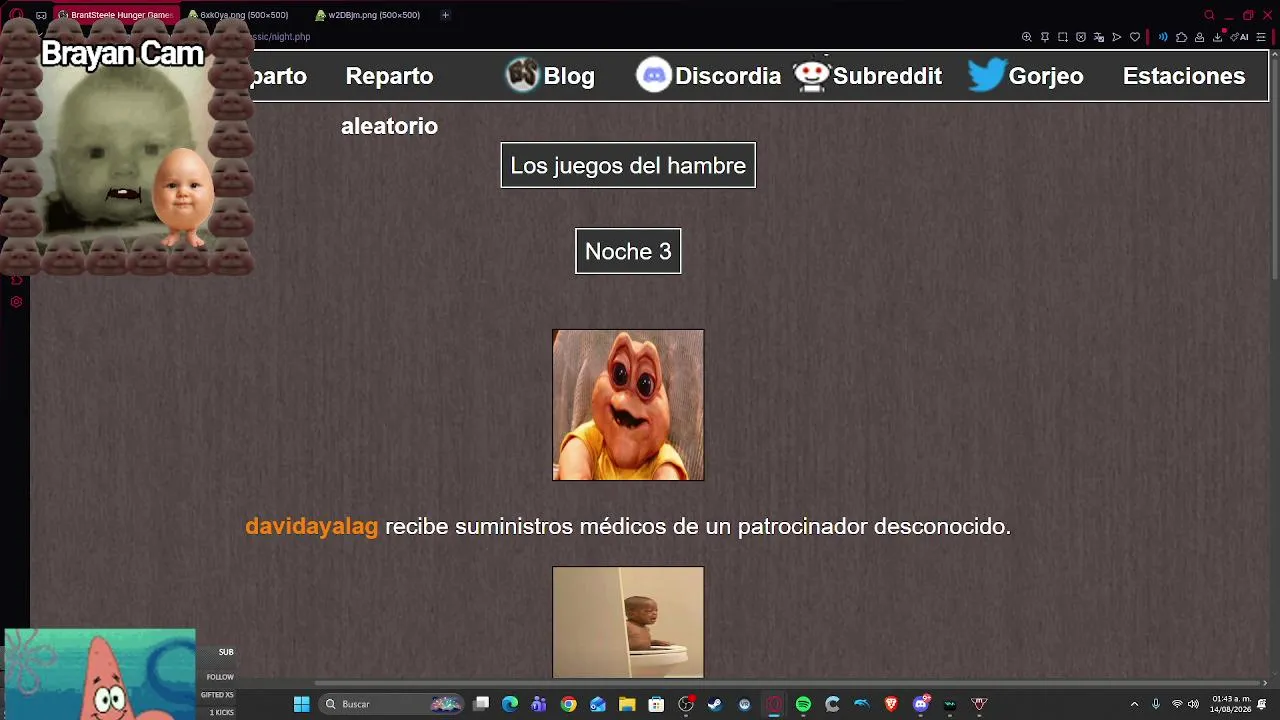This screenshot has height=720, width=1280.
Task: Open the browser profile account icon
Action: click(x=1199, y=37)
